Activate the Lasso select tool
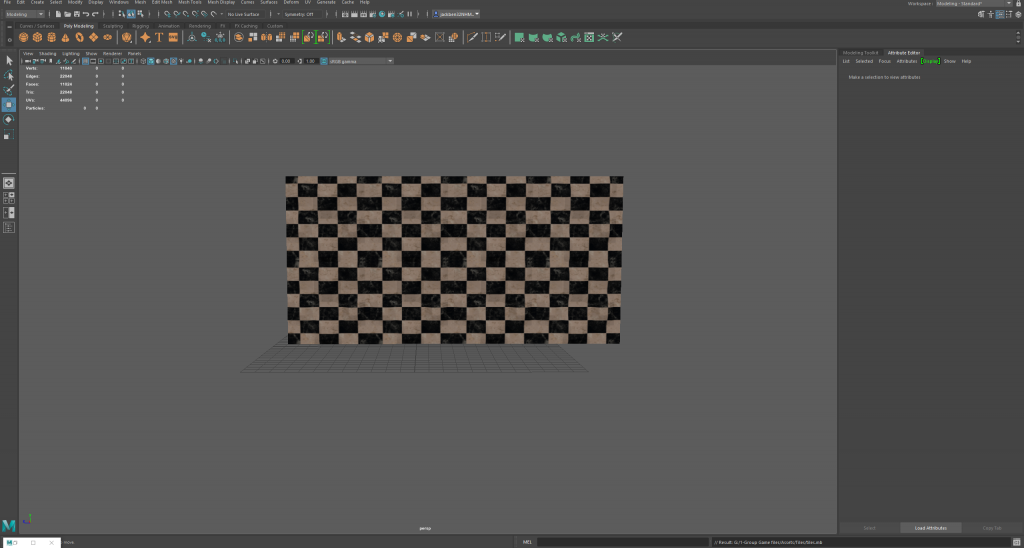 (x=9, y=75)
